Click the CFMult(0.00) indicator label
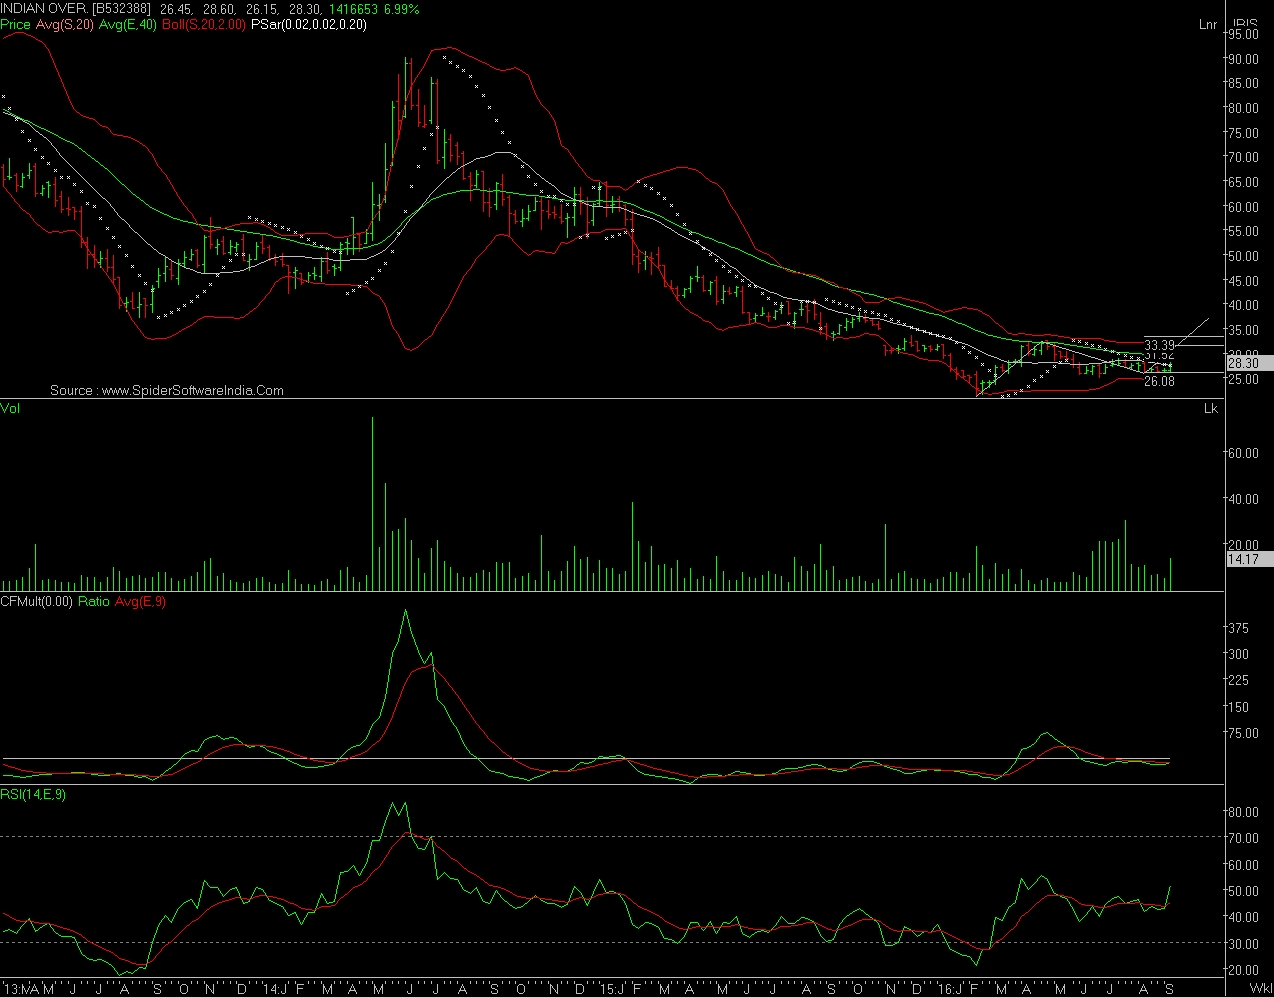 (37, 602)
